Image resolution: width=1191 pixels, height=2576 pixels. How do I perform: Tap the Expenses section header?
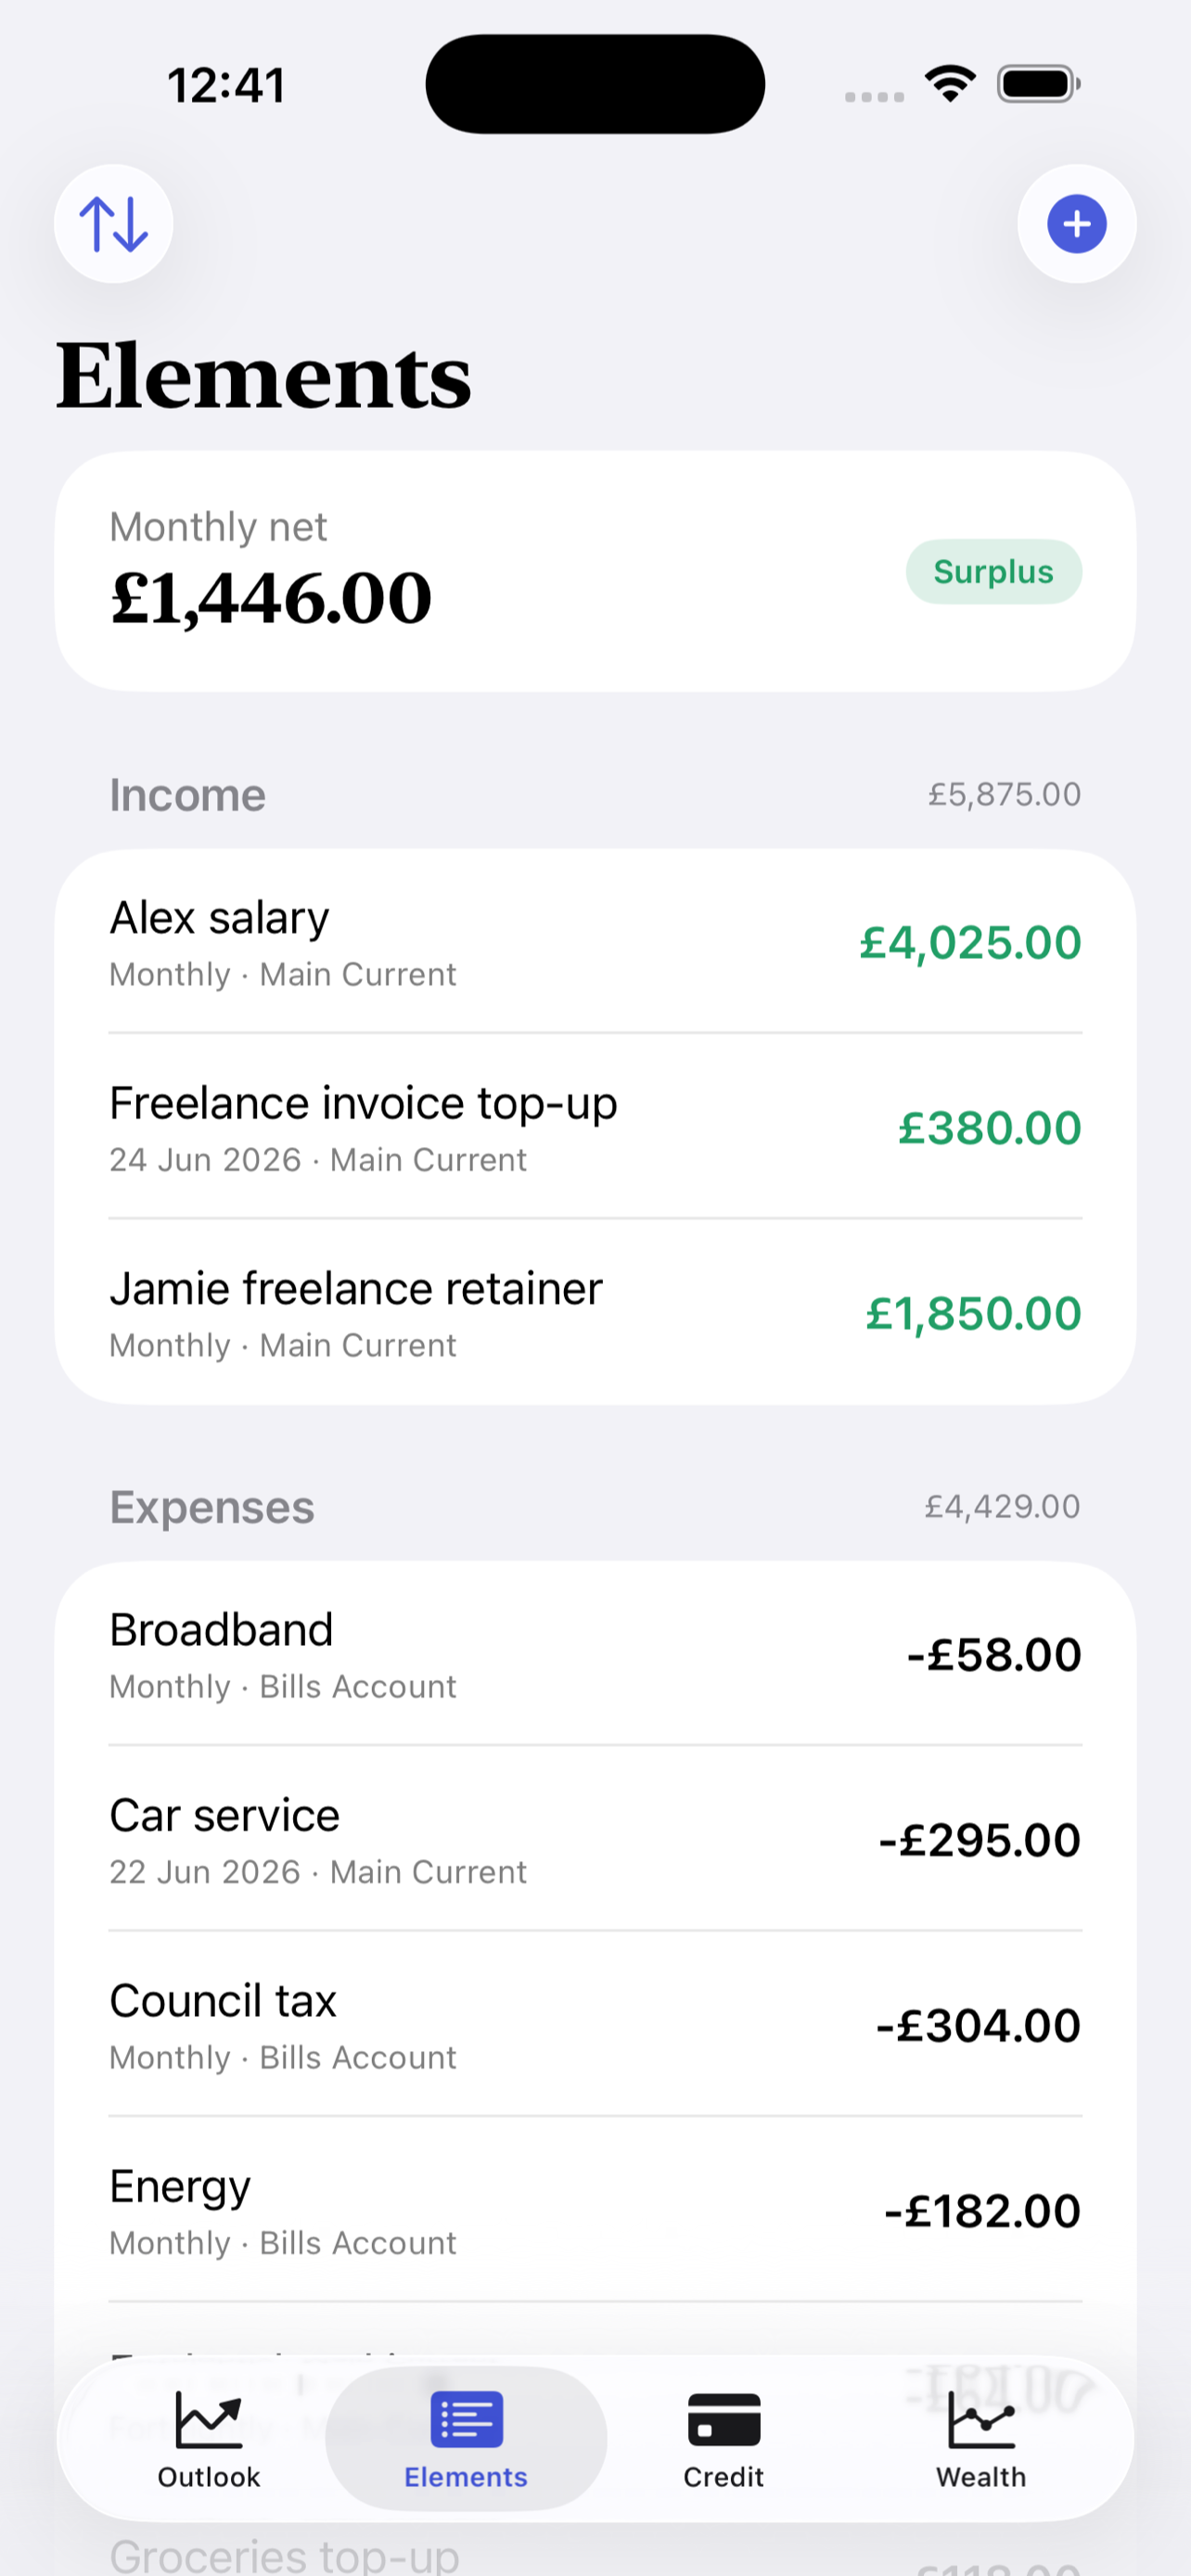212,1507
